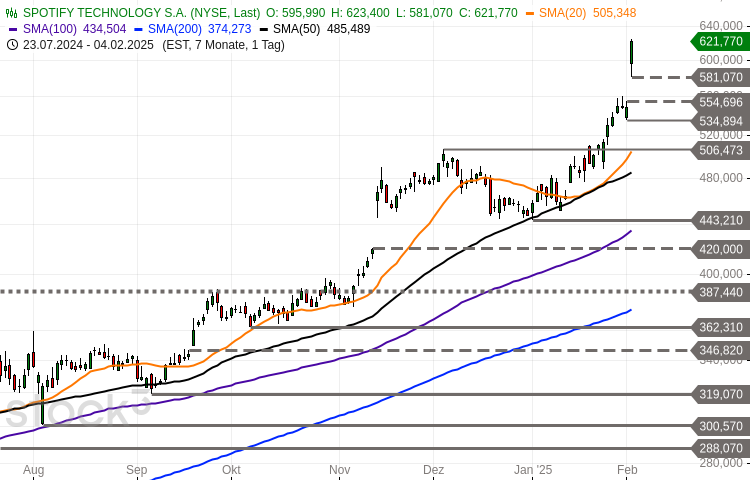
Task: Select the 506,473 horizontal level label
Action: coord(720,150)
